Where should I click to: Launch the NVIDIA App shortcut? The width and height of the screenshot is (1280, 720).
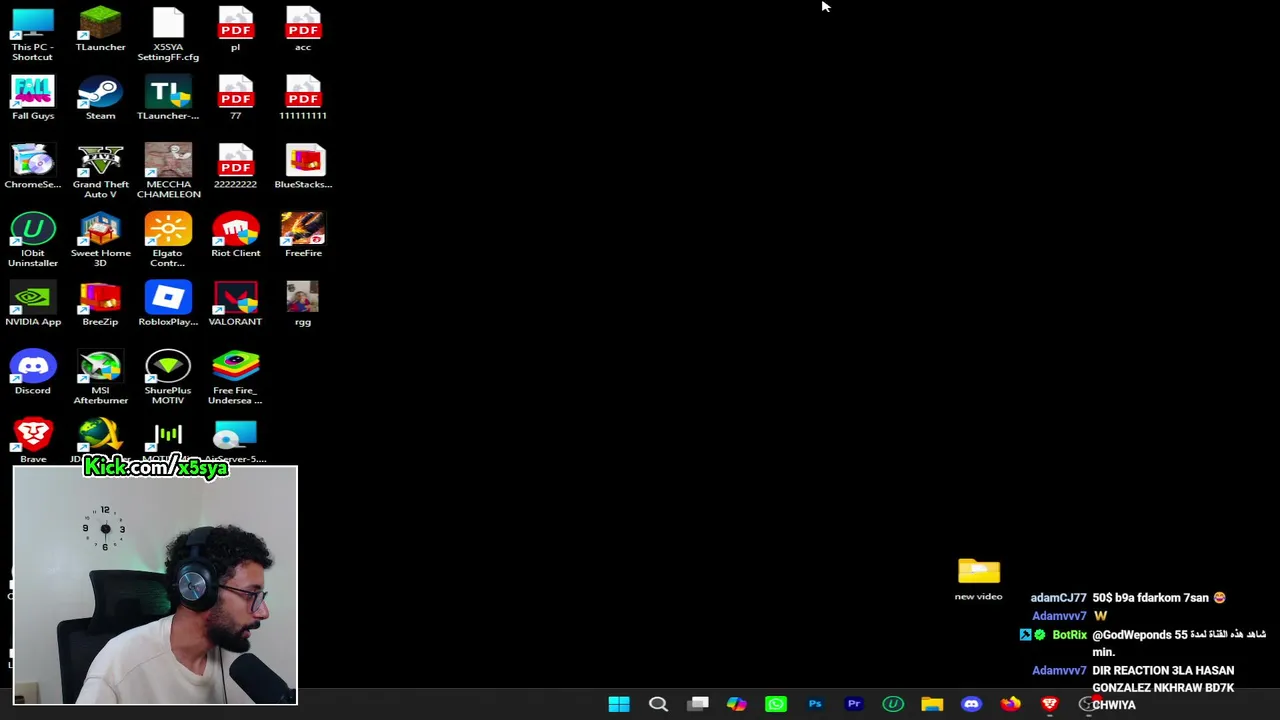32,304
